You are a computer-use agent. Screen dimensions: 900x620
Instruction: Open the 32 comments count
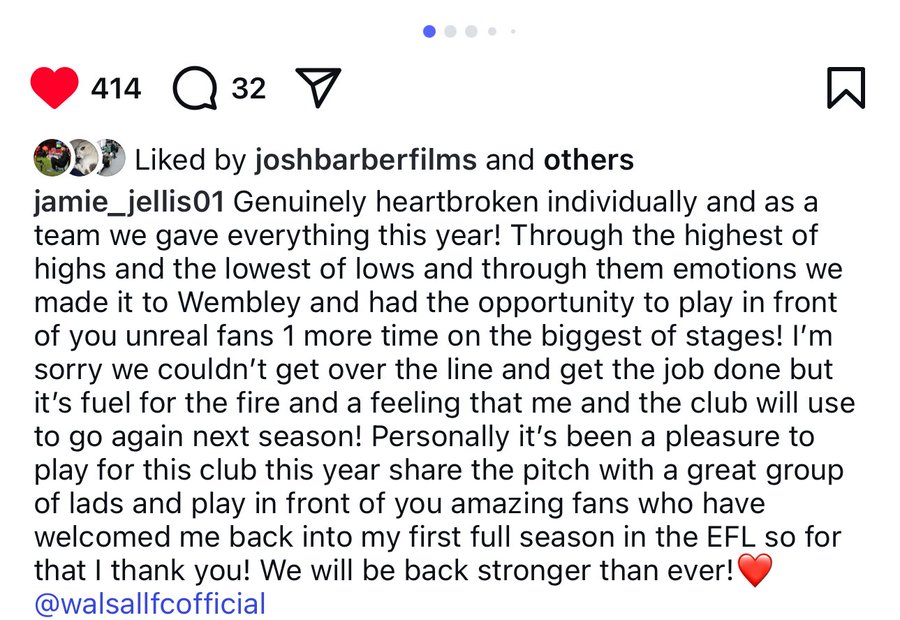(249, 88)
